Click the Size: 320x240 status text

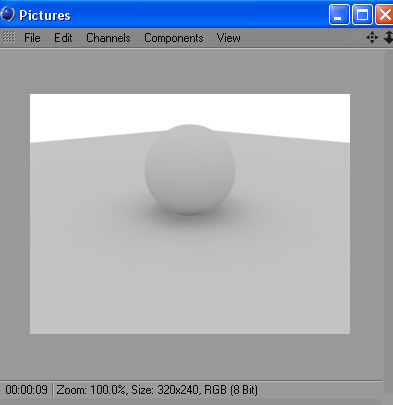tap(166, 390)
